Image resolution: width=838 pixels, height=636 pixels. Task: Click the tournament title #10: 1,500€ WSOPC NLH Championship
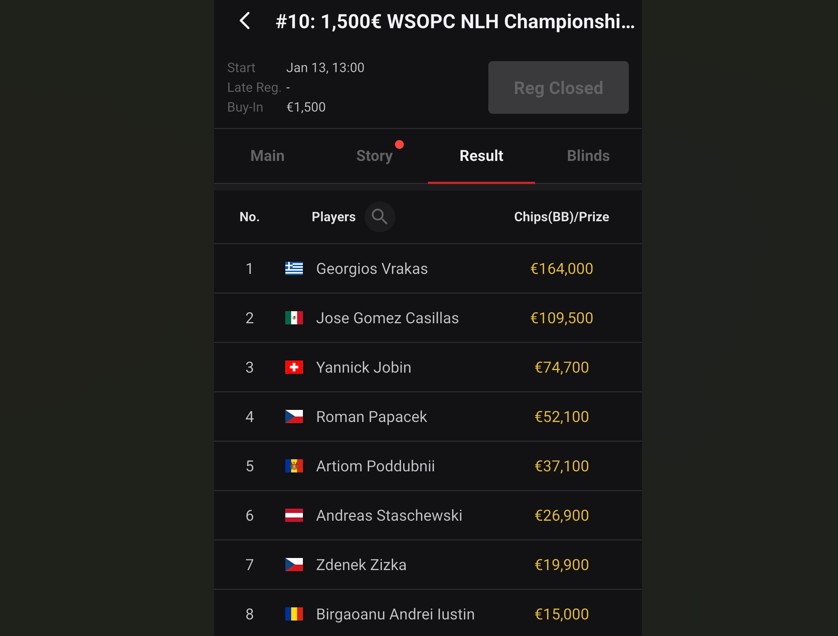click(x=455, y=20)
